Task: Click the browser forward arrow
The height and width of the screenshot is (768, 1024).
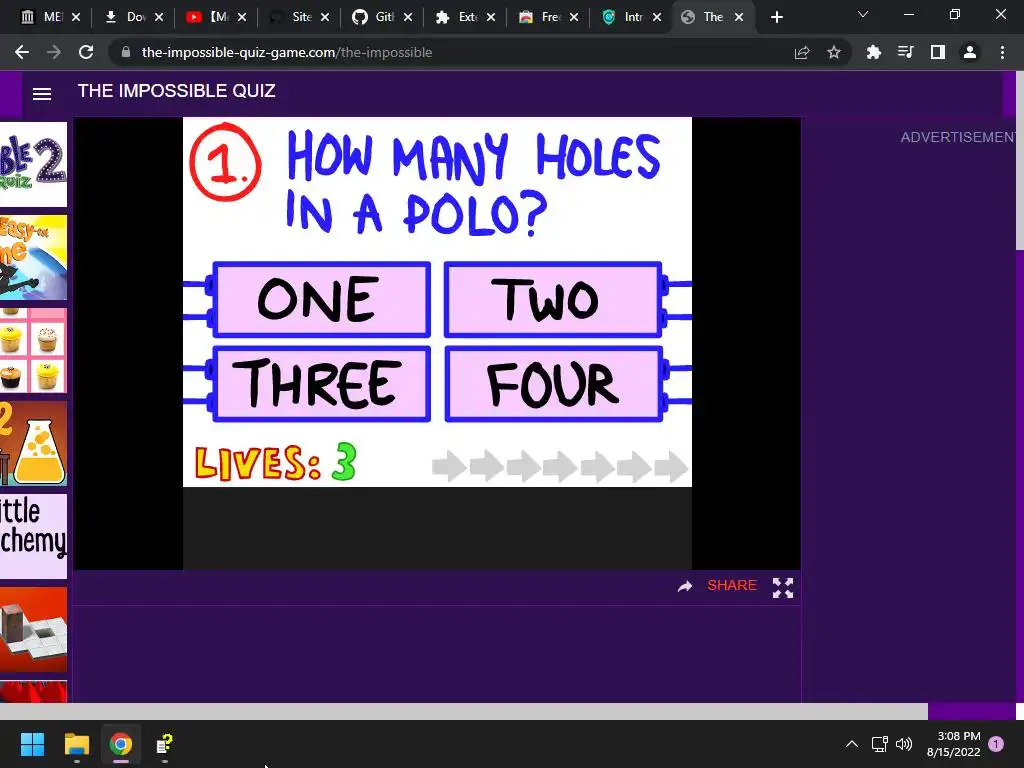Action: (x=54, y=52)
